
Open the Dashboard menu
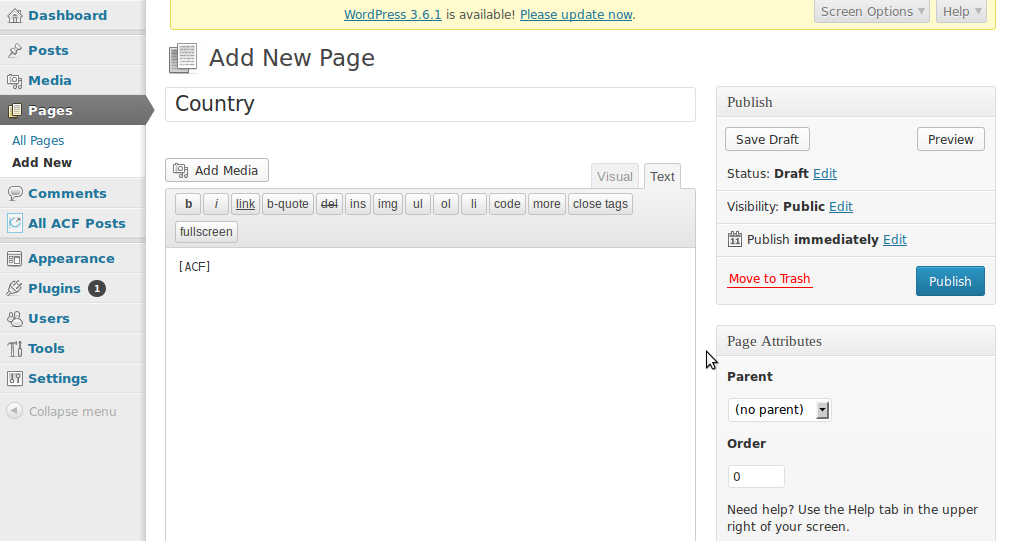(x=67, y=15)
